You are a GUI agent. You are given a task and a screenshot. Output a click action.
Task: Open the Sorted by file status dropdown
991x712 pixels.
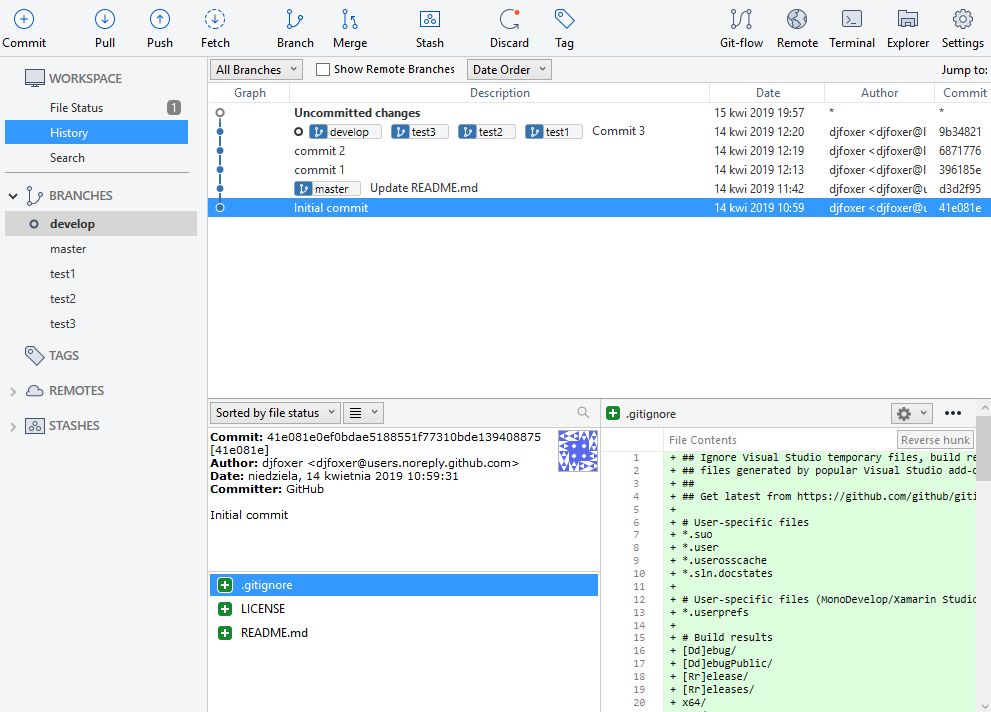click(x=275, y=413)
